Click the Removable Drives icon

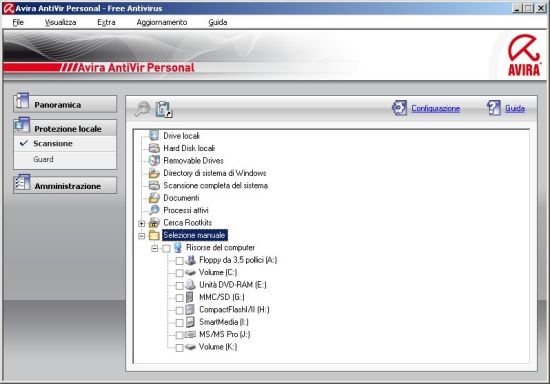click(154, 161)
